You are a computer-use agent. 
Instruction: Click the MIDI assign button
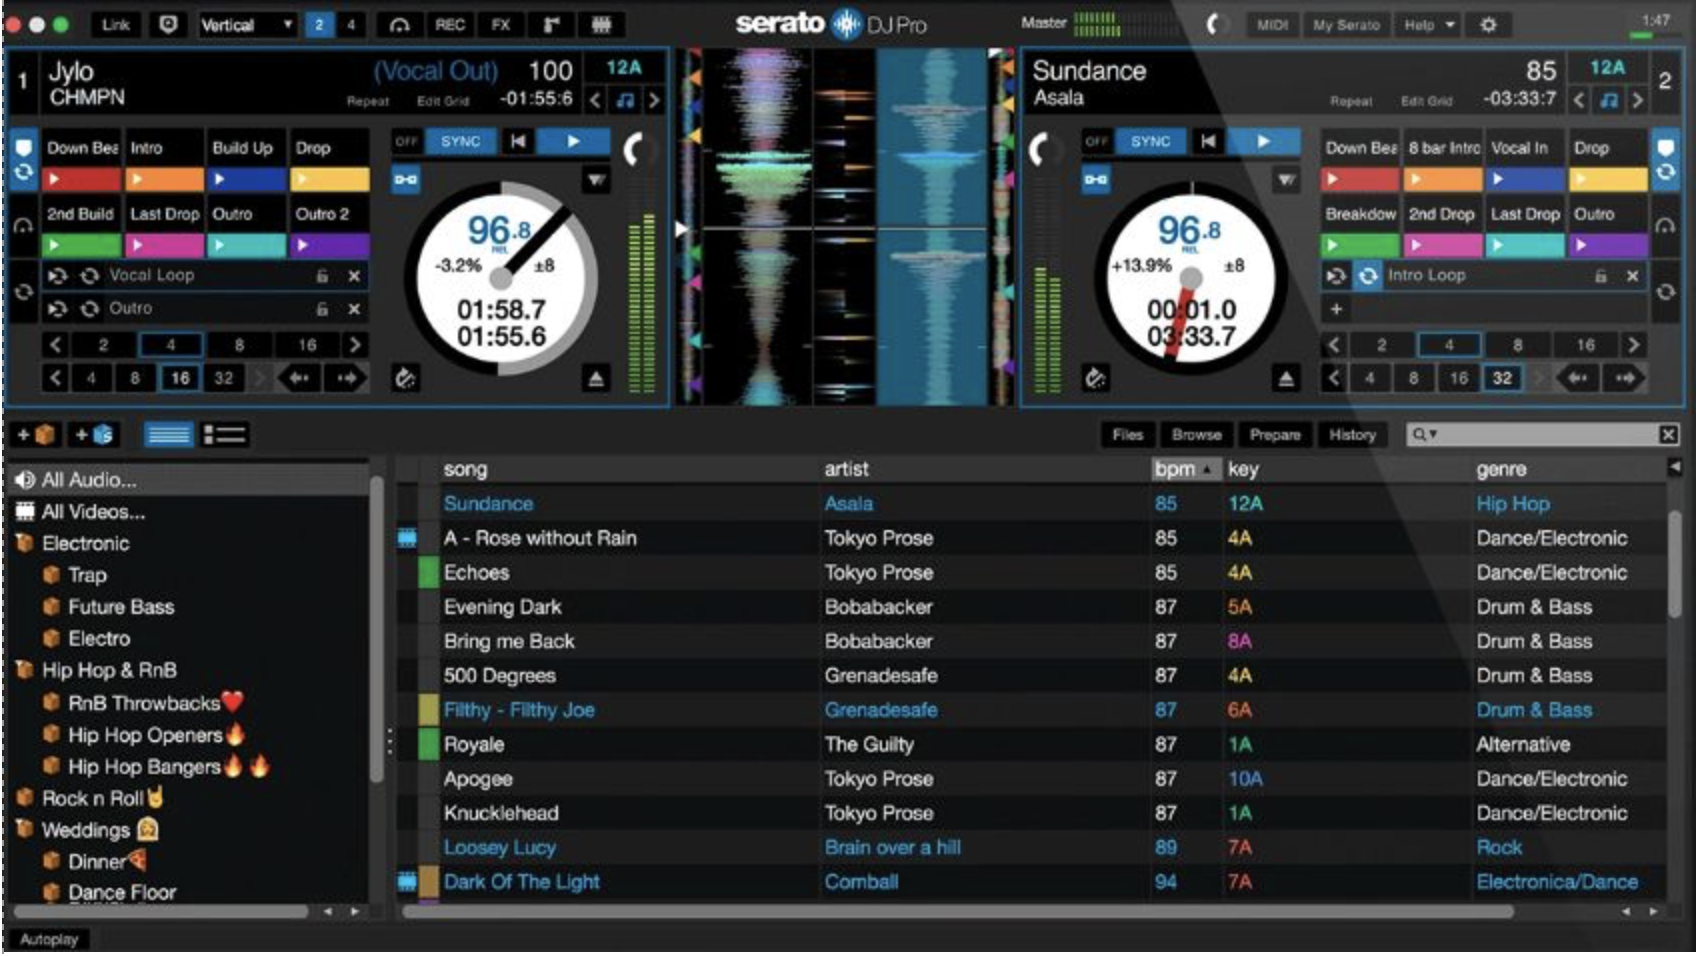pos(1272,25)
